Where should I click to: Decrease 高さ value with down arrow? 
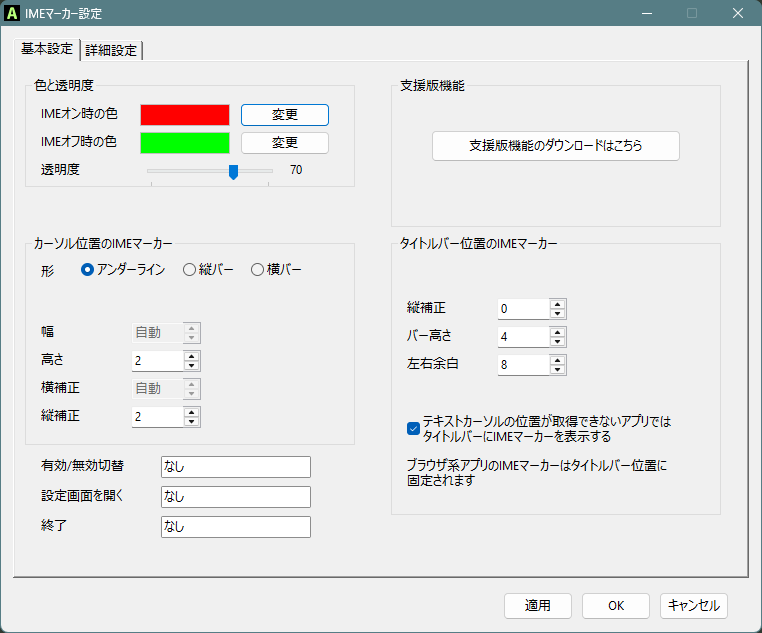pyautogui.click(x=191, y=366)
